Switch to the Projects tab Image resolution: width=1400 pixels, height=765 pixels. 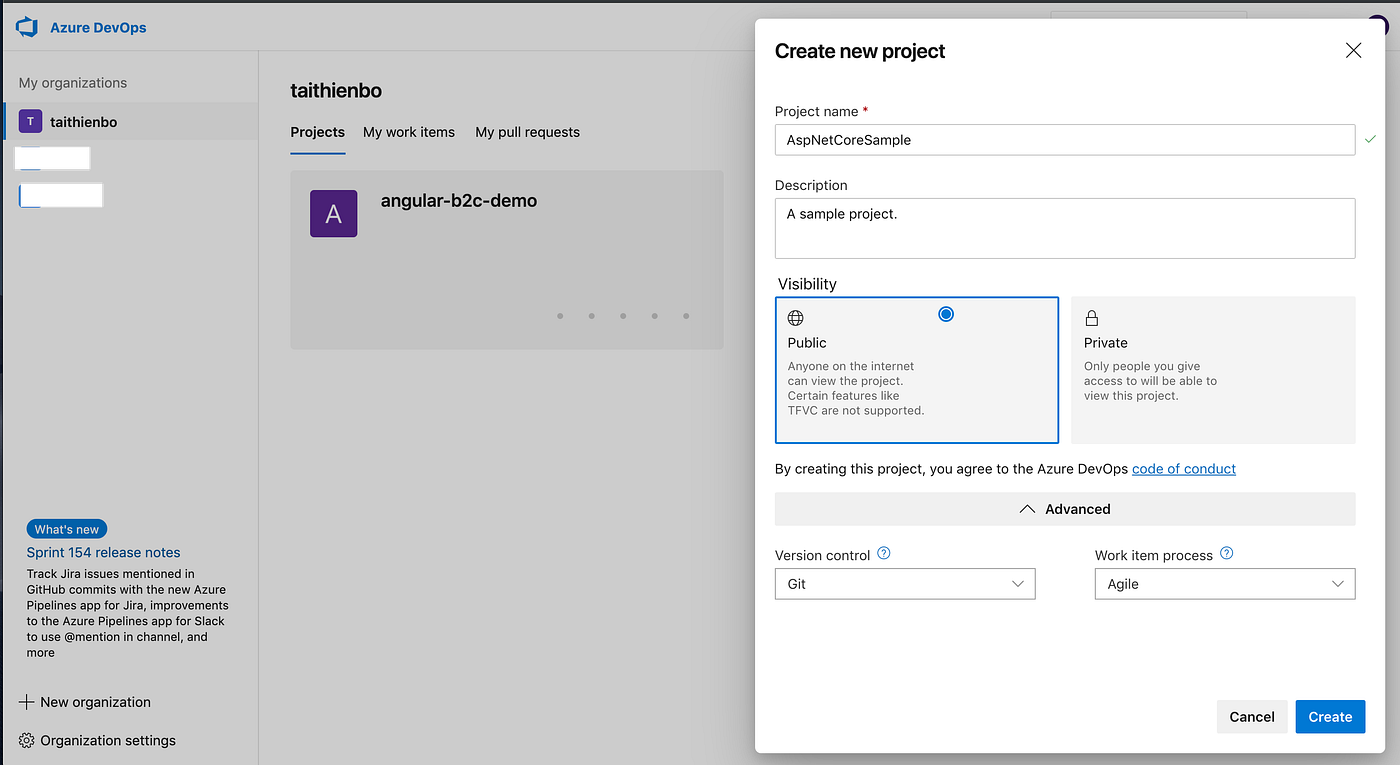[x=317, y=132]
